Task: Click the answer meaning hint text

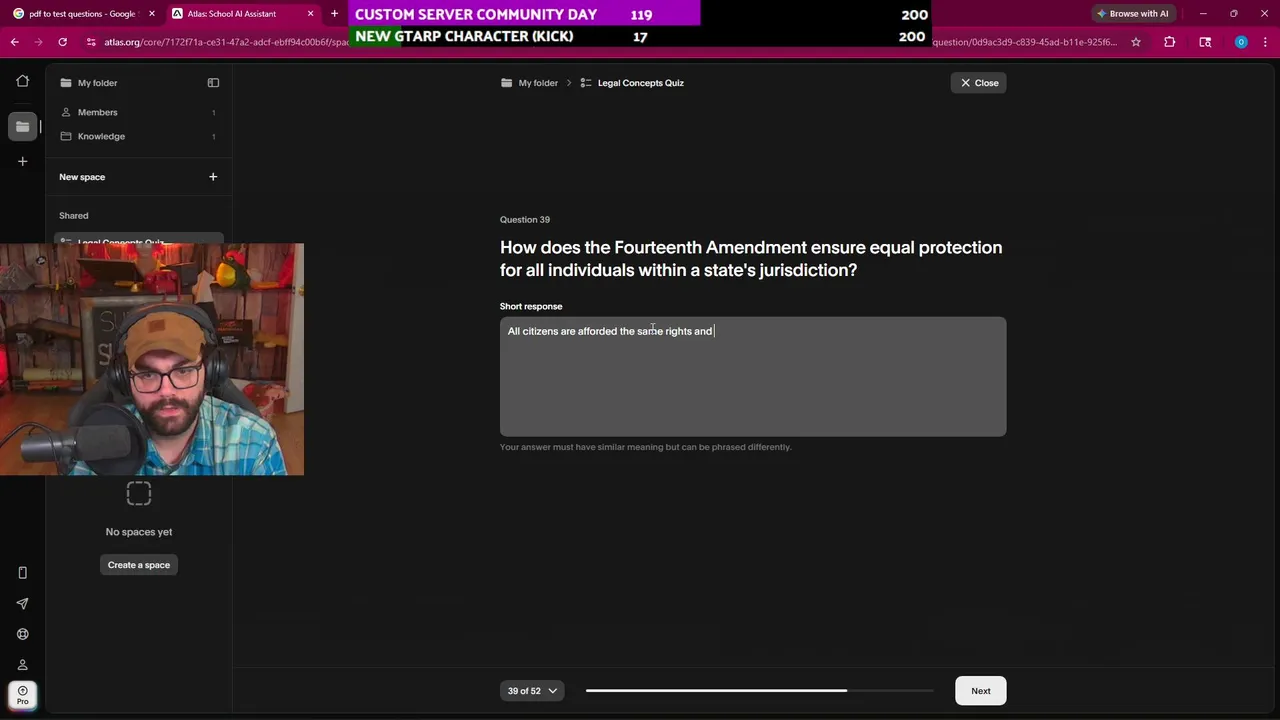Action: (646, 447)
